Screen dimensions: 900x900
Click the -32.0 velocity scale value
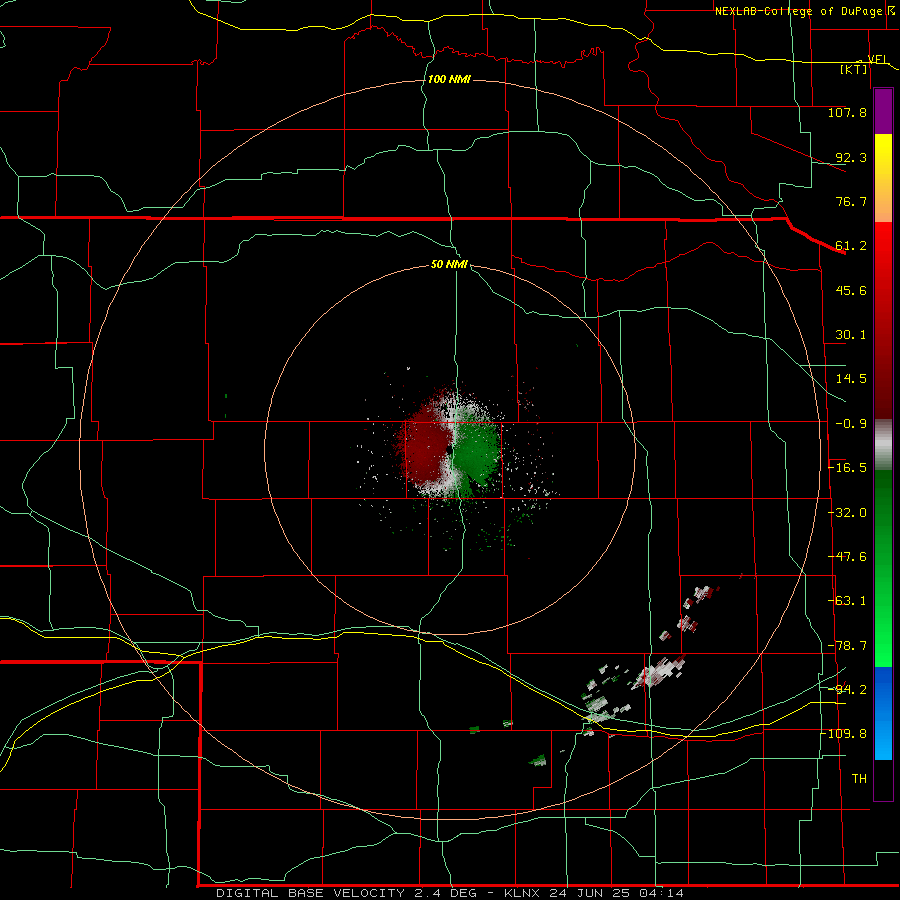tap(847, 513)
